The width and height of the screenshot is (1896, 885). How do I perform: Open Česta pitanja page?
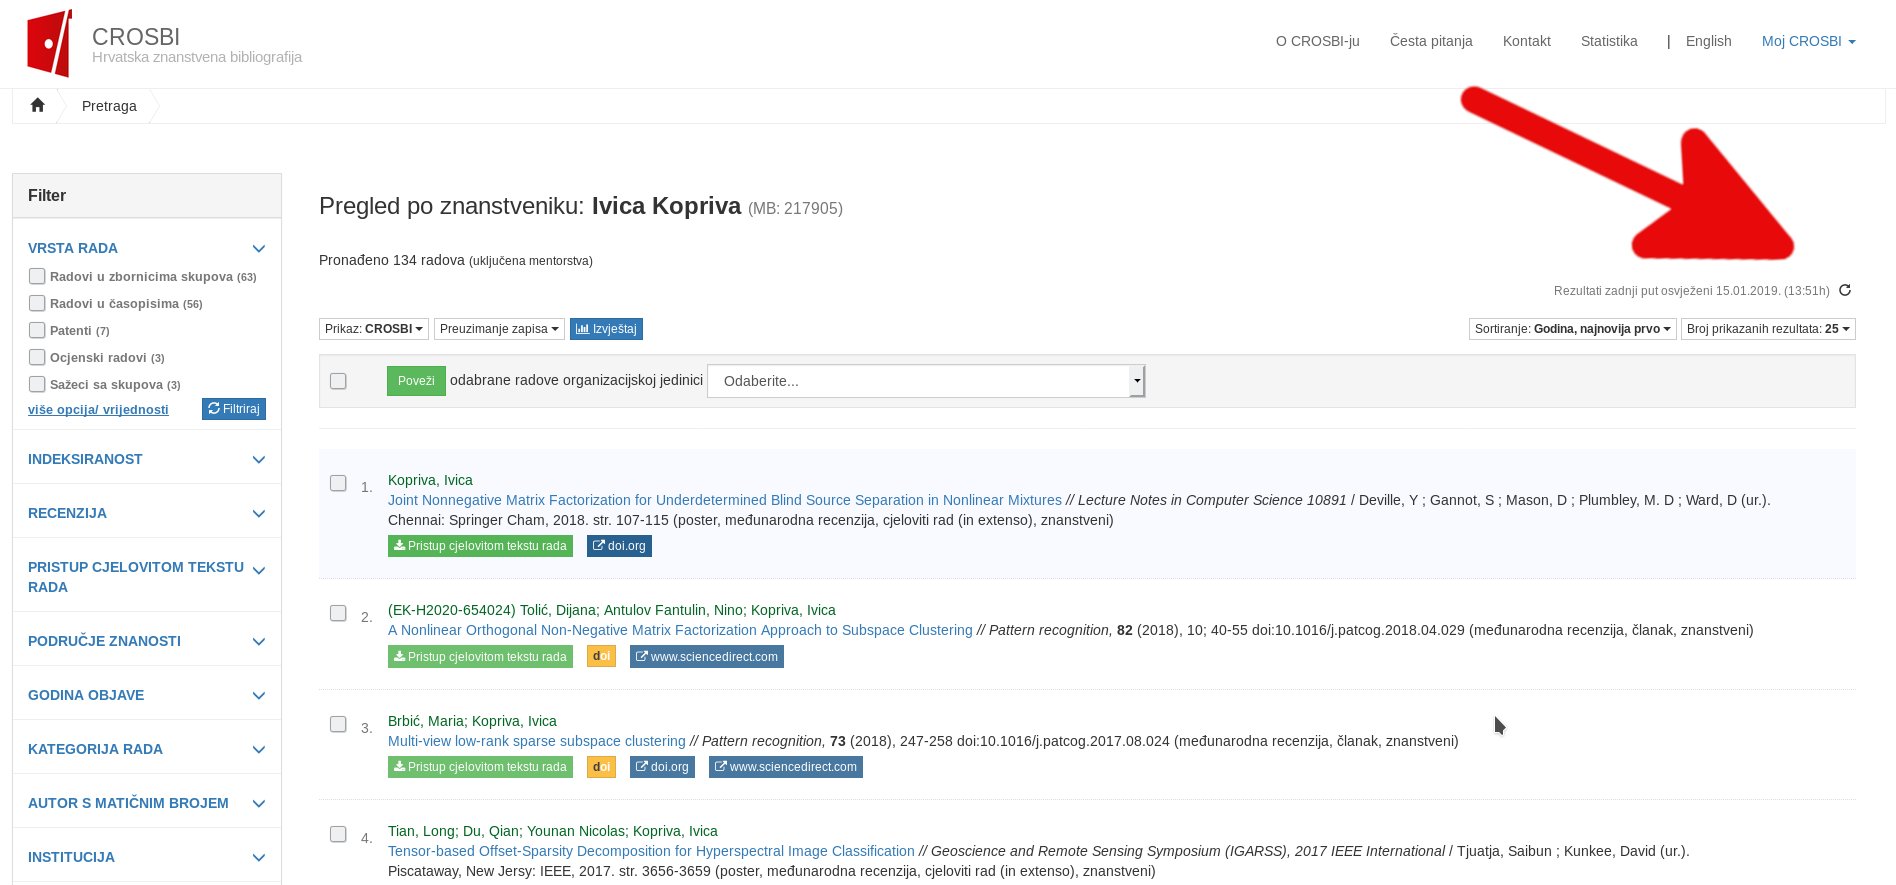coord(1431,41)
